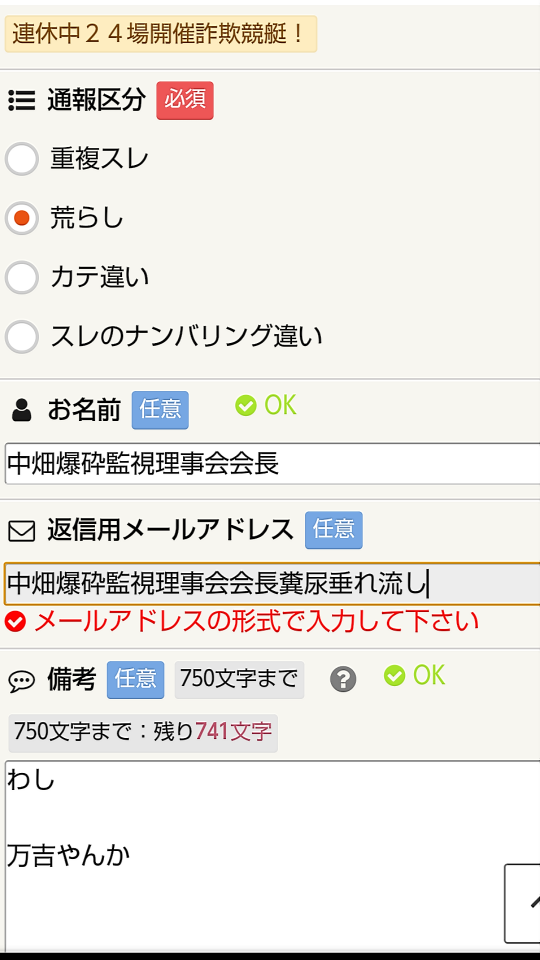Viewport: 540px width, 960px height.
Task: Click the speech bubble icon beside 備考
Action: (x=21, y=680)
